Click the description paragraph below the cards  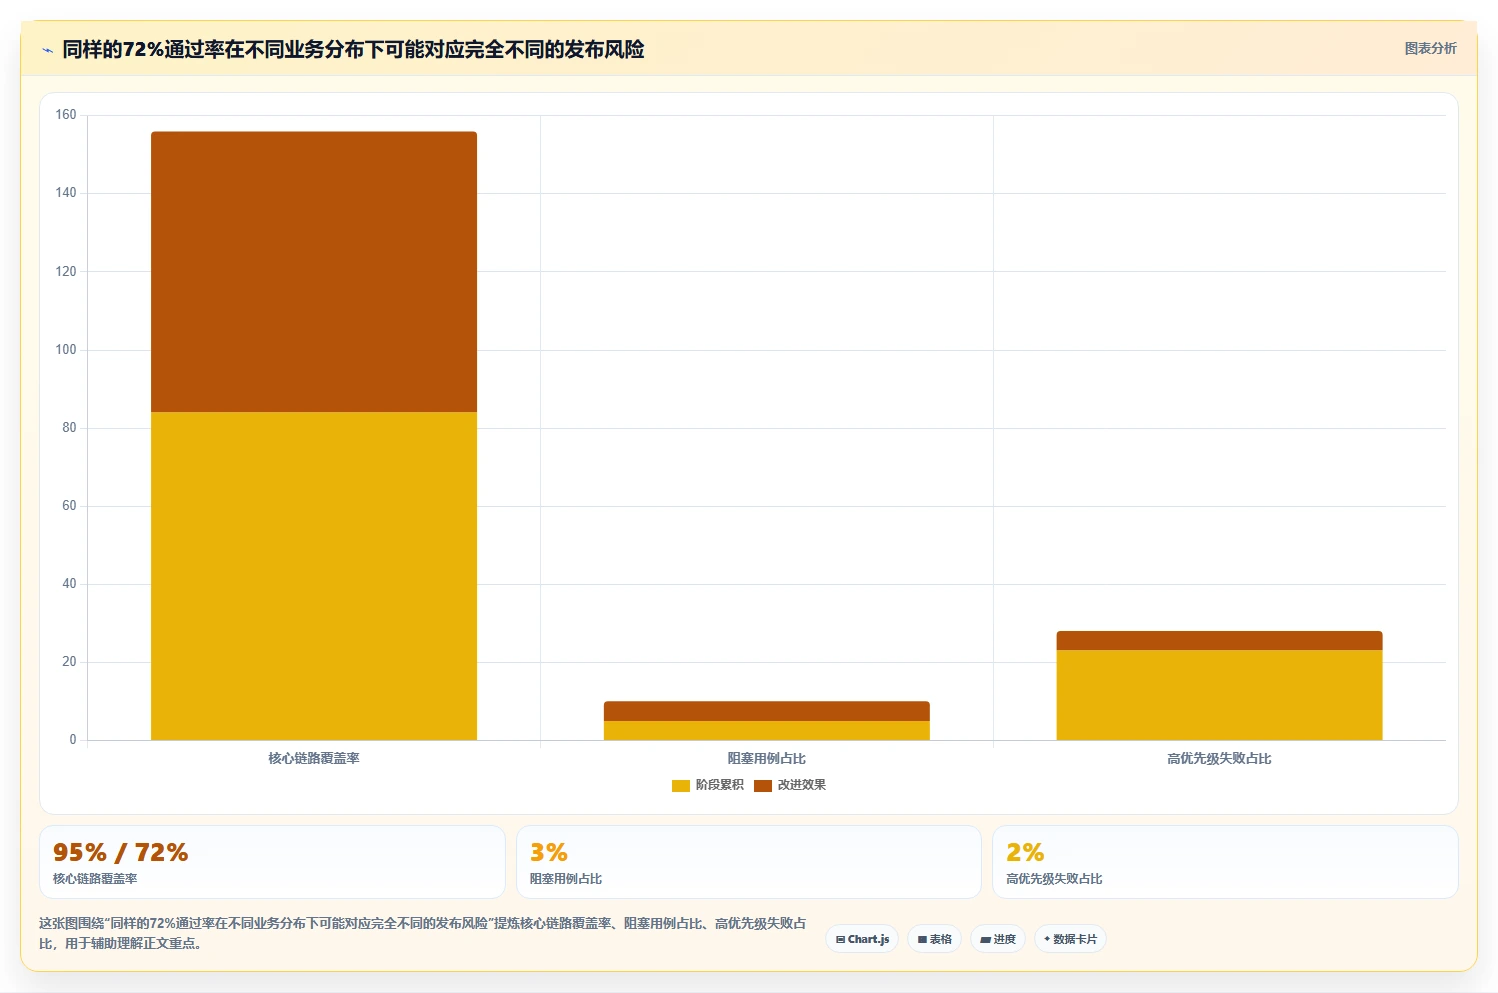(x=422, y=933)
